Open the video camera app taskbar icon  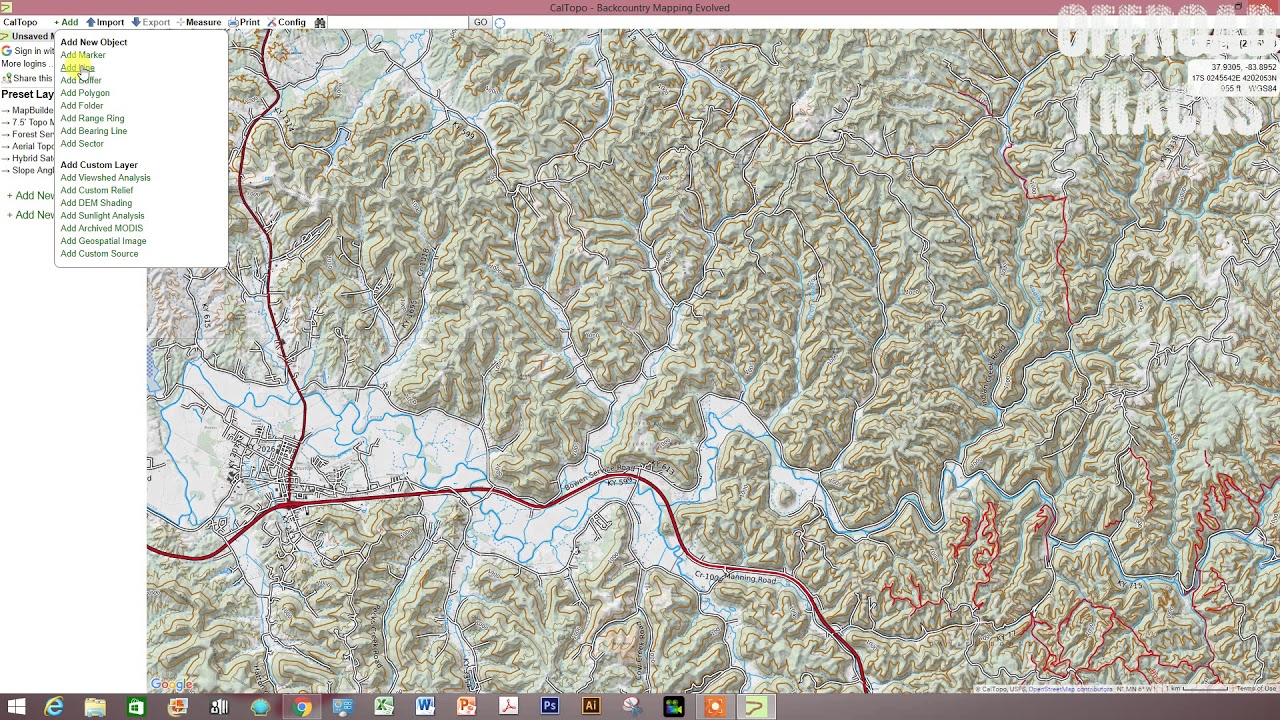coord(673,707)
